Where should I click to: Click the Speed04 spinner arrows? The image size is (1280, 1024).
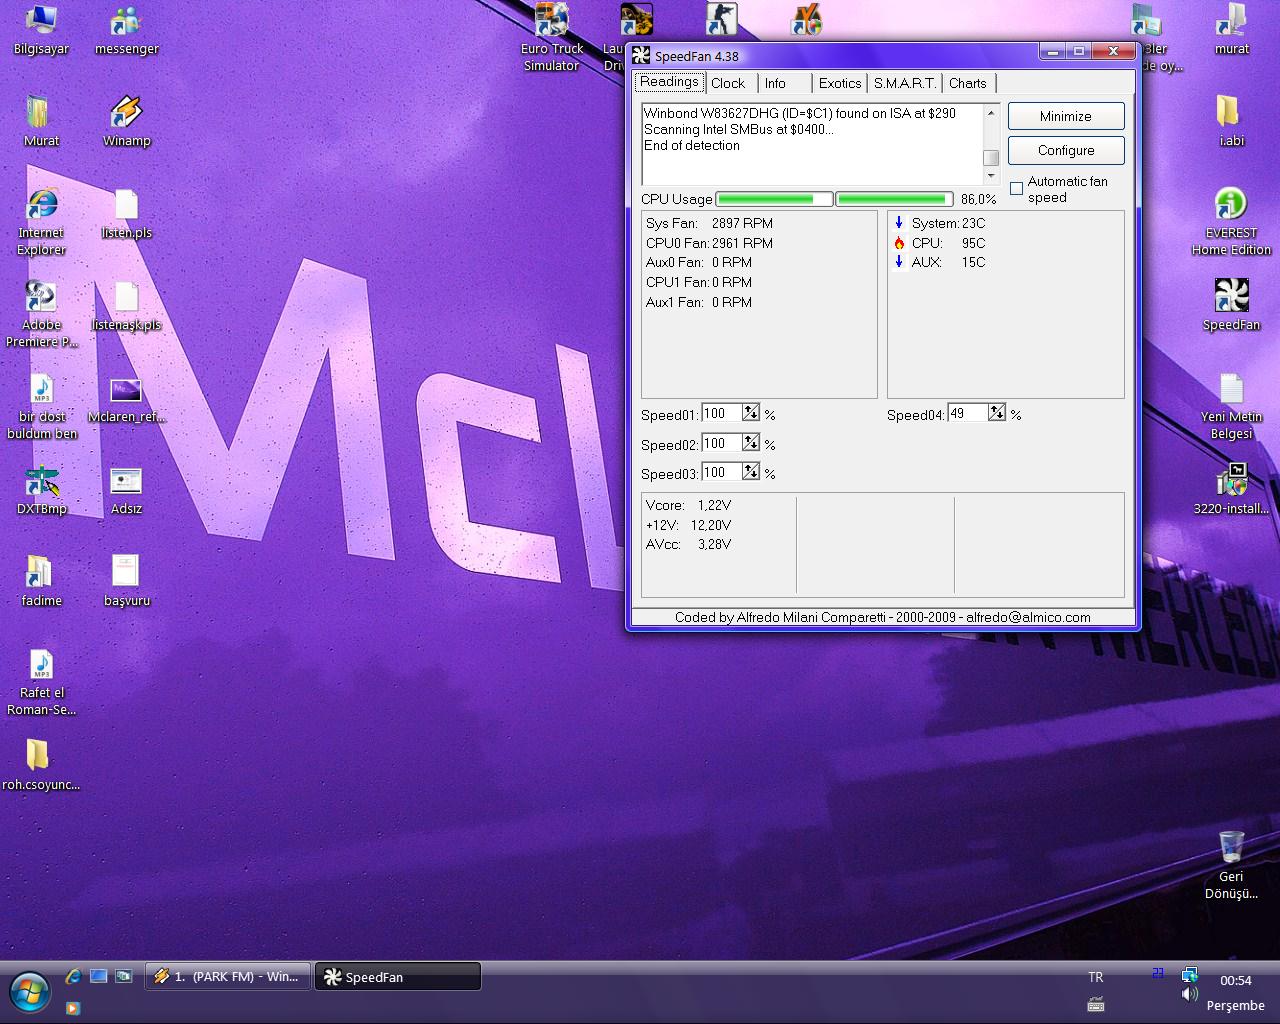pyautogui.click(x=997, y=413)
